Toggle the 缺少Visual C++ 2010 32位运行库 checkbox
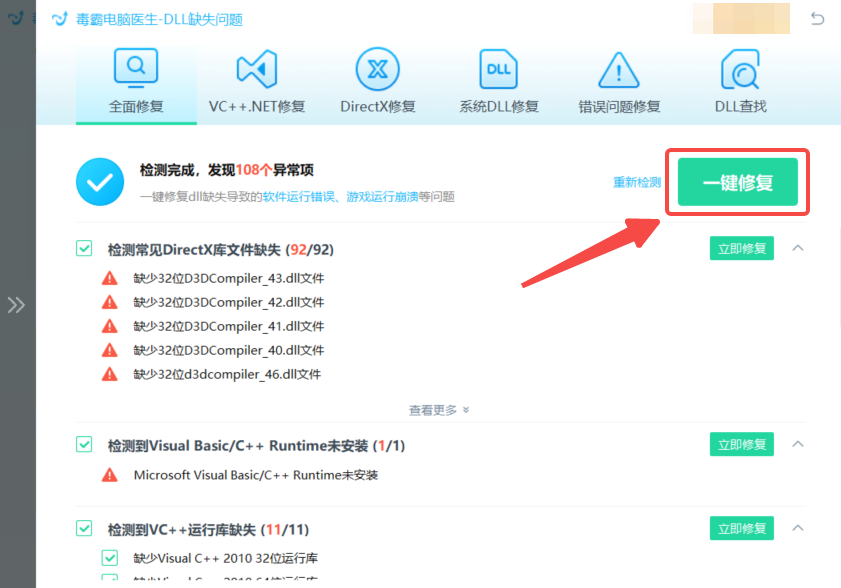 (110, 558)
